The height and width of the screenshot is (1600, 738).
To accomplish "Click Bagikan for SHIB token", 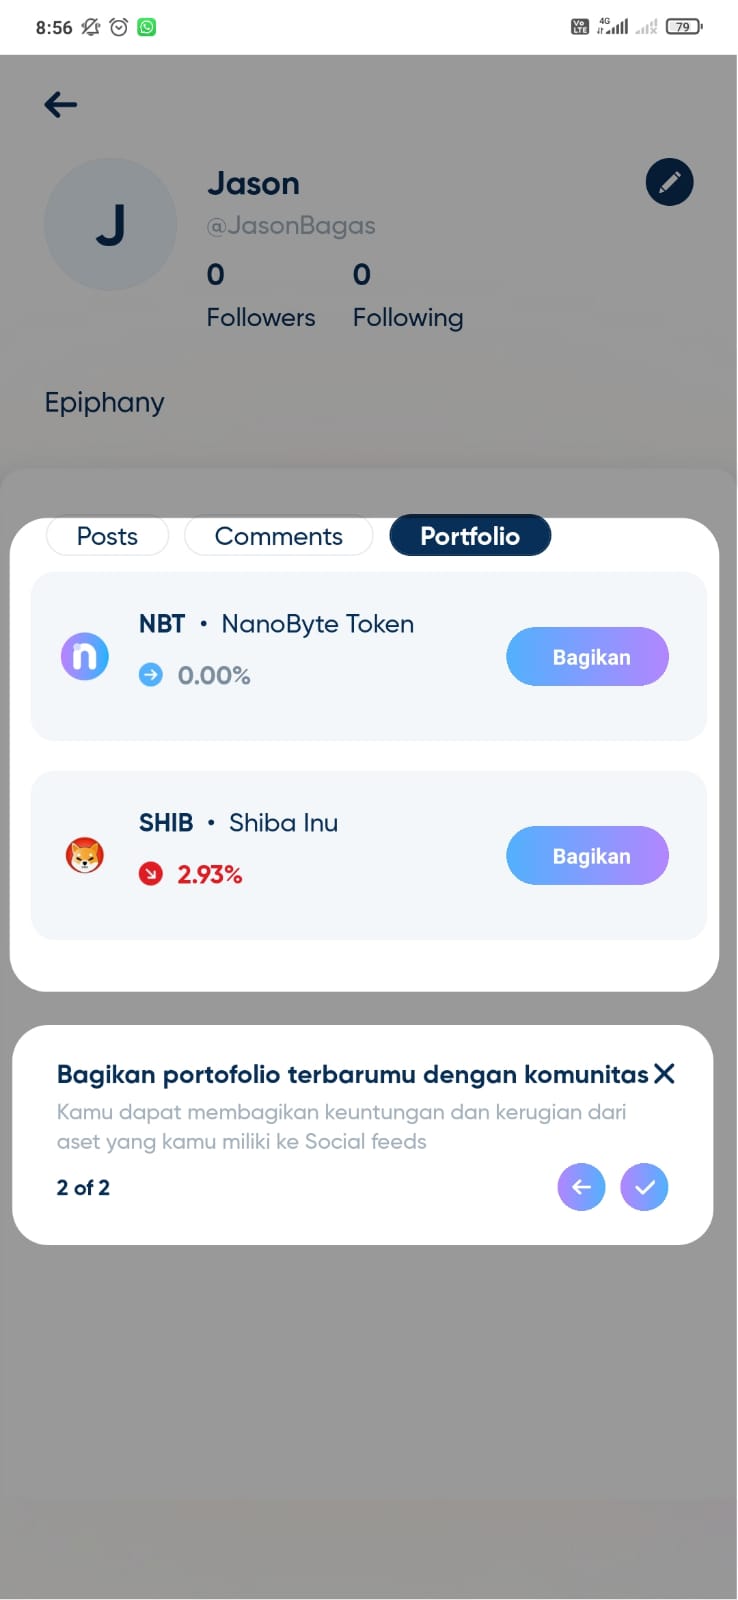I will (x=587, y=856).
